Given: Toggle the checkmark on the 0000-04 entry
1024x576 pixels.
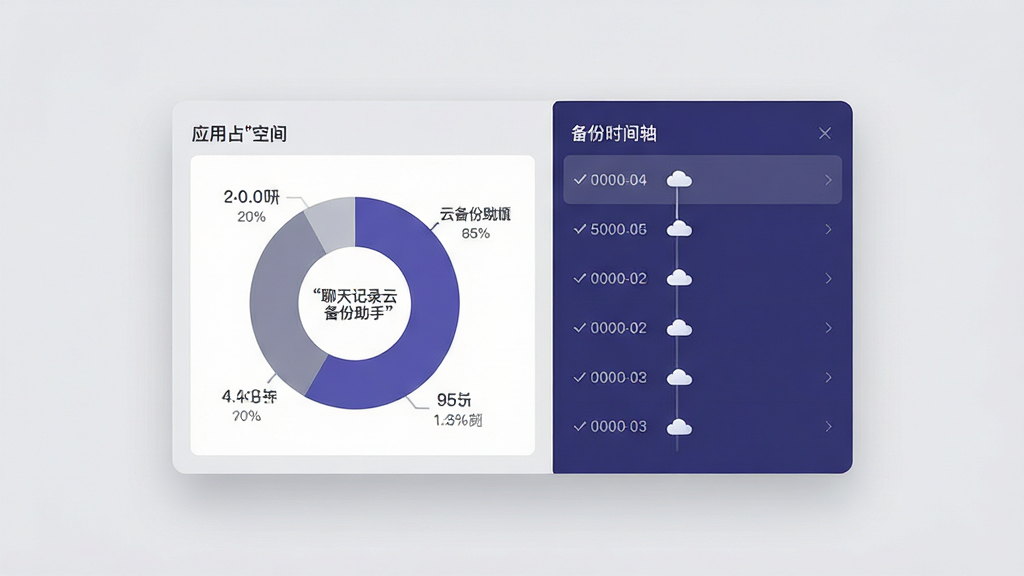Looking at the screenshot, I should pyautogui.click(x=579, y=180).
